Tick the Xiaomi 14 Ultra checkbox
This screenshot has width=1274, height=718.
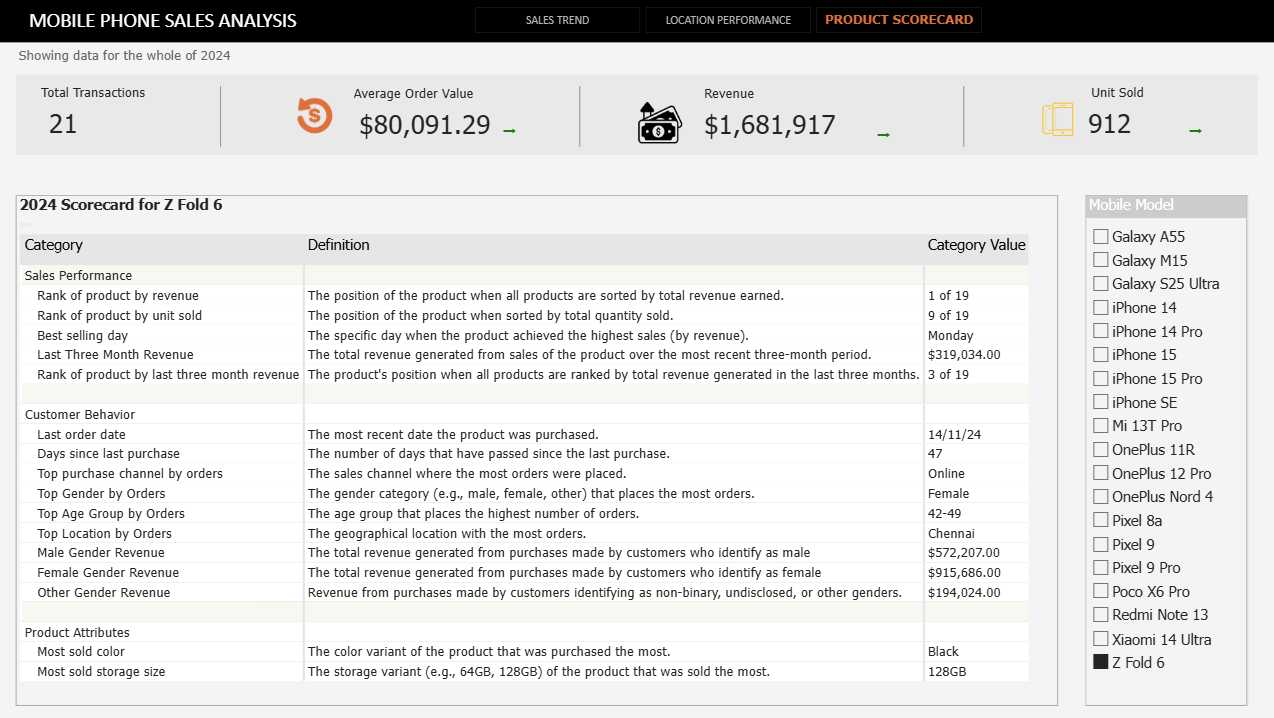pos(1101,639)
